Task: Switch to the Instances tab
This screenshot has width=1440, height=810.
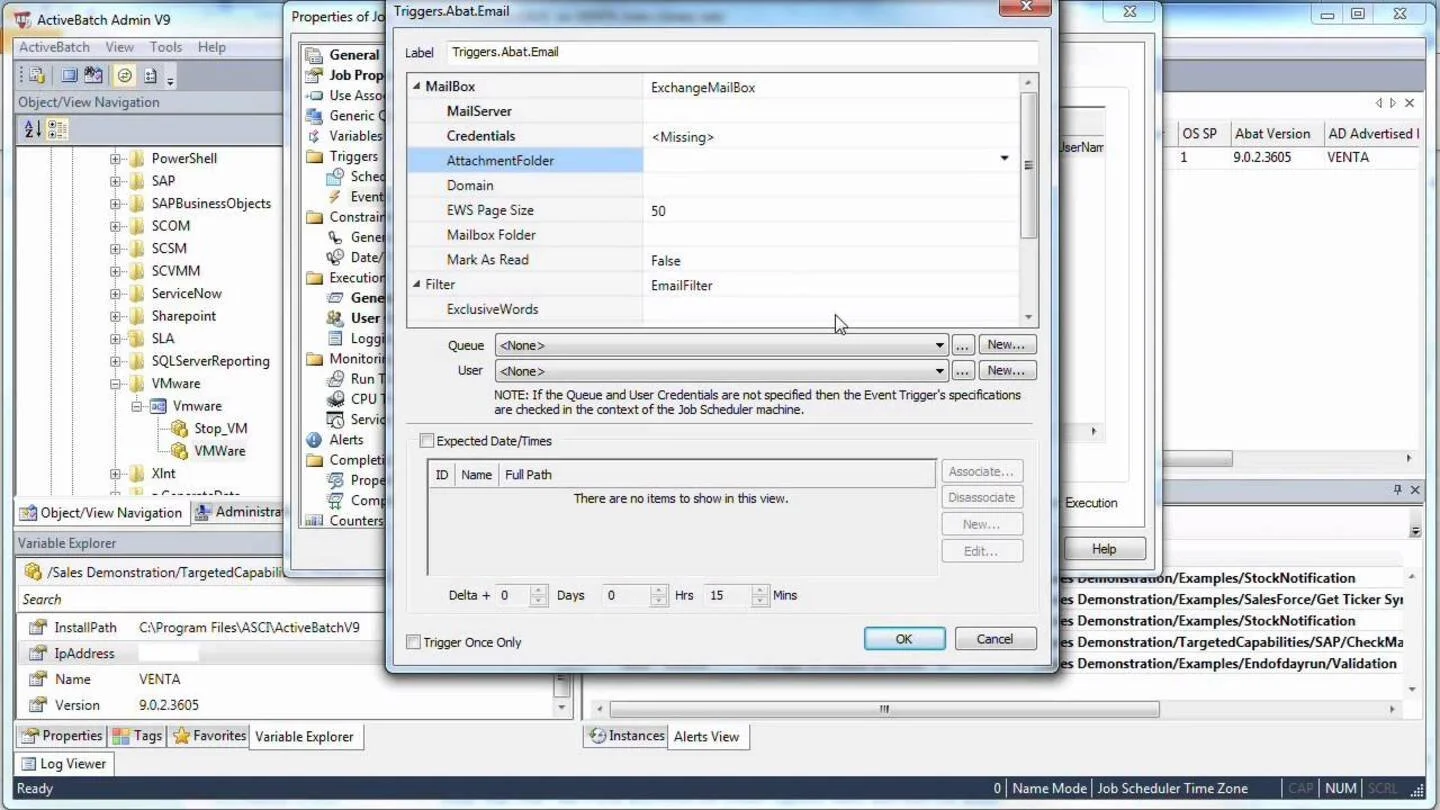Action: pos(626,736)
